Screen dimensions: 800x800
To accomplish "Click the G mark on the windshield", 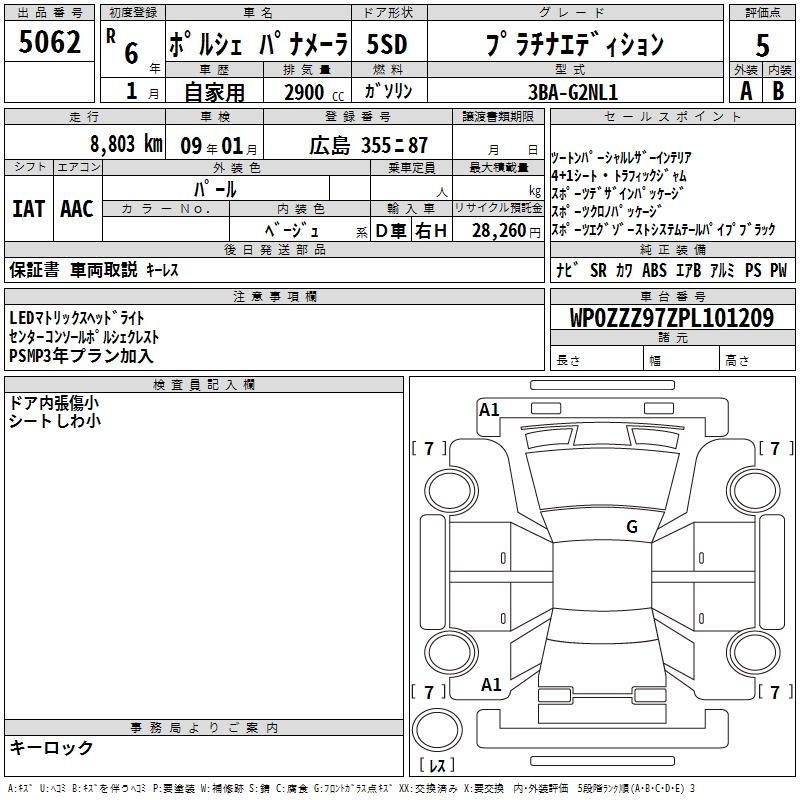I will click(x=631, y=527).
